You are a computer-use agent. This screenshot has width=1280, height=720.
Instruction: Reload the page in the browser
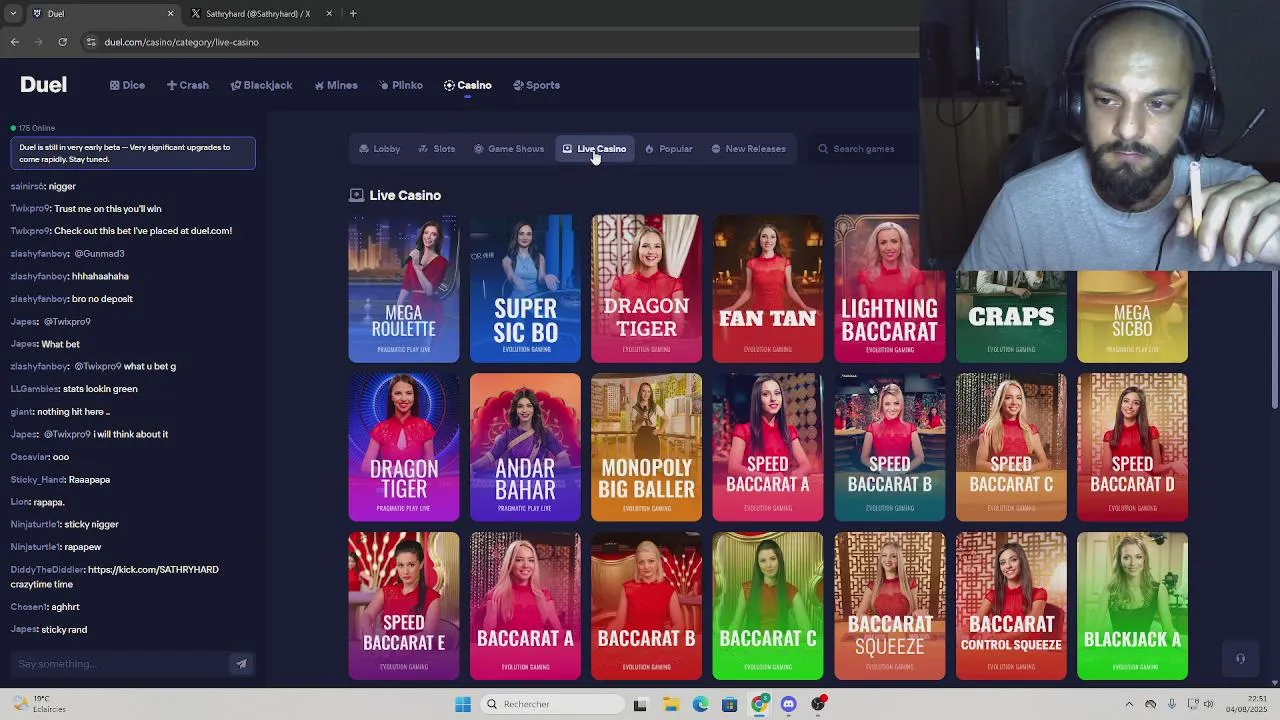tap(62, 42)
